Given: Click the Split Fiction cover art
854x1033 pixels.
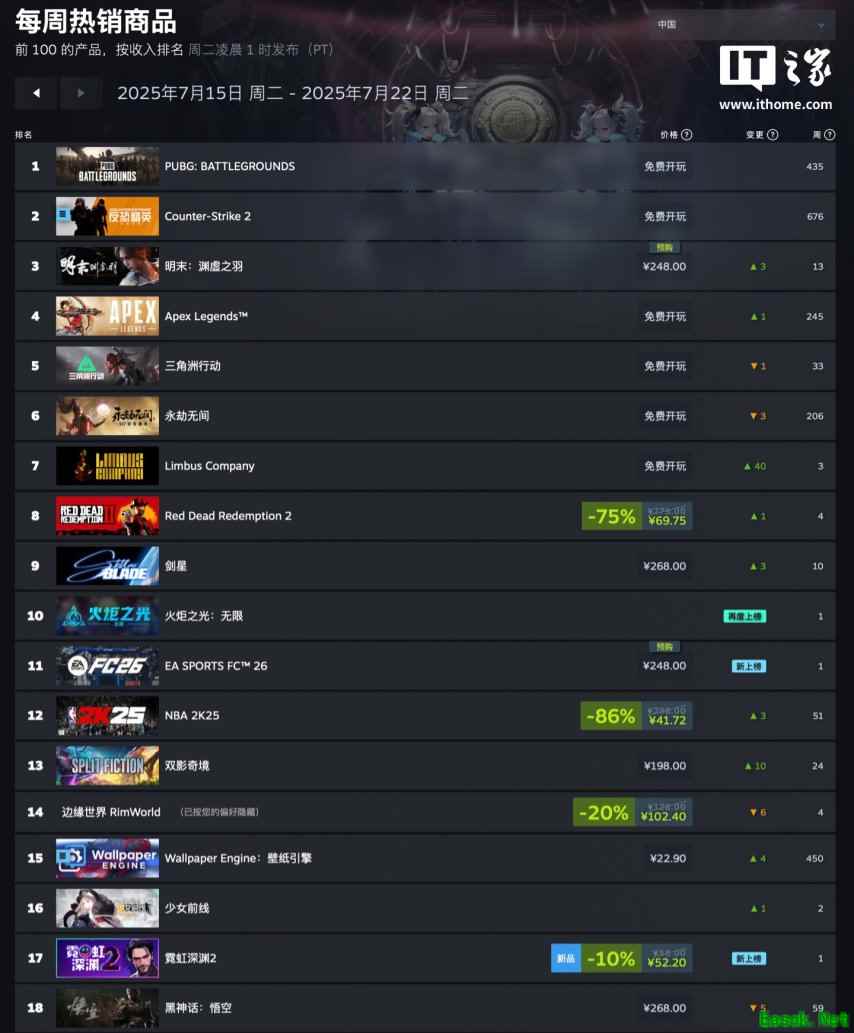Looking at the screenshot, I should coord(107,766).
